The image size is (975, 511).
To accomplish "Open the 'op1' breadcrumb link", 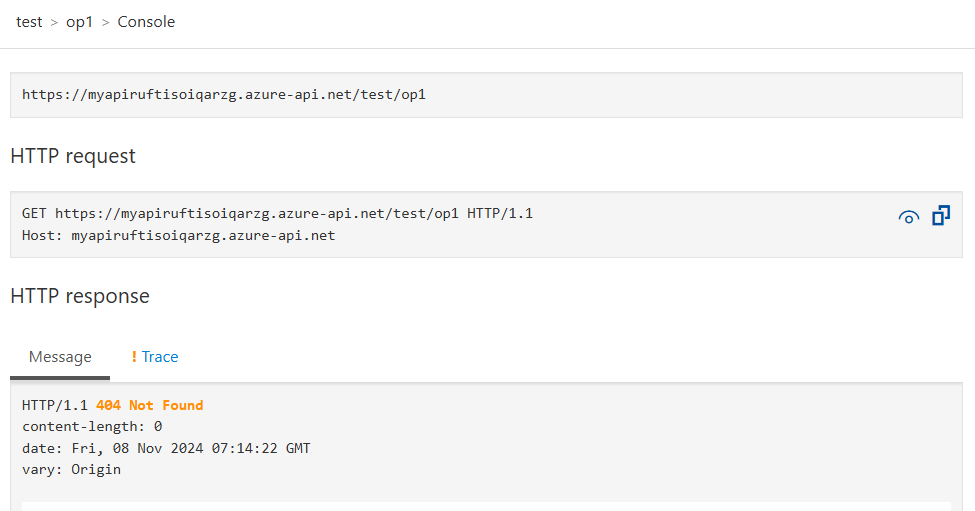I will [80, 22].
